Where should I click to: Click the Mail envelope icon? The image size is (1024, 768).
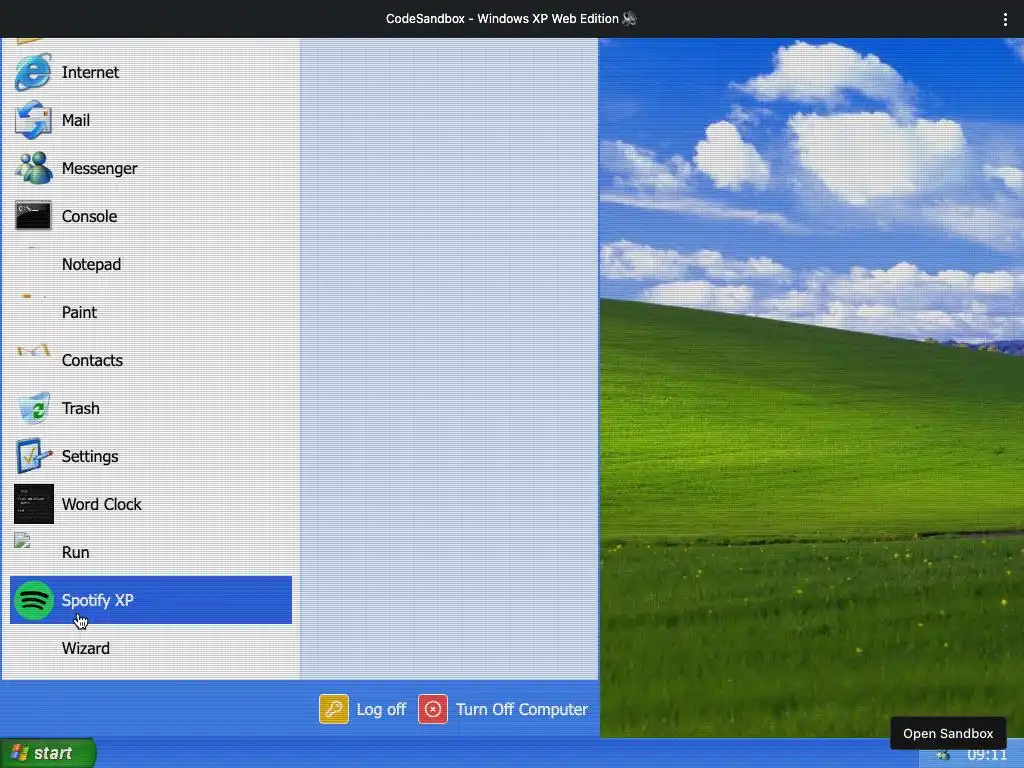[x=33, y=120]
